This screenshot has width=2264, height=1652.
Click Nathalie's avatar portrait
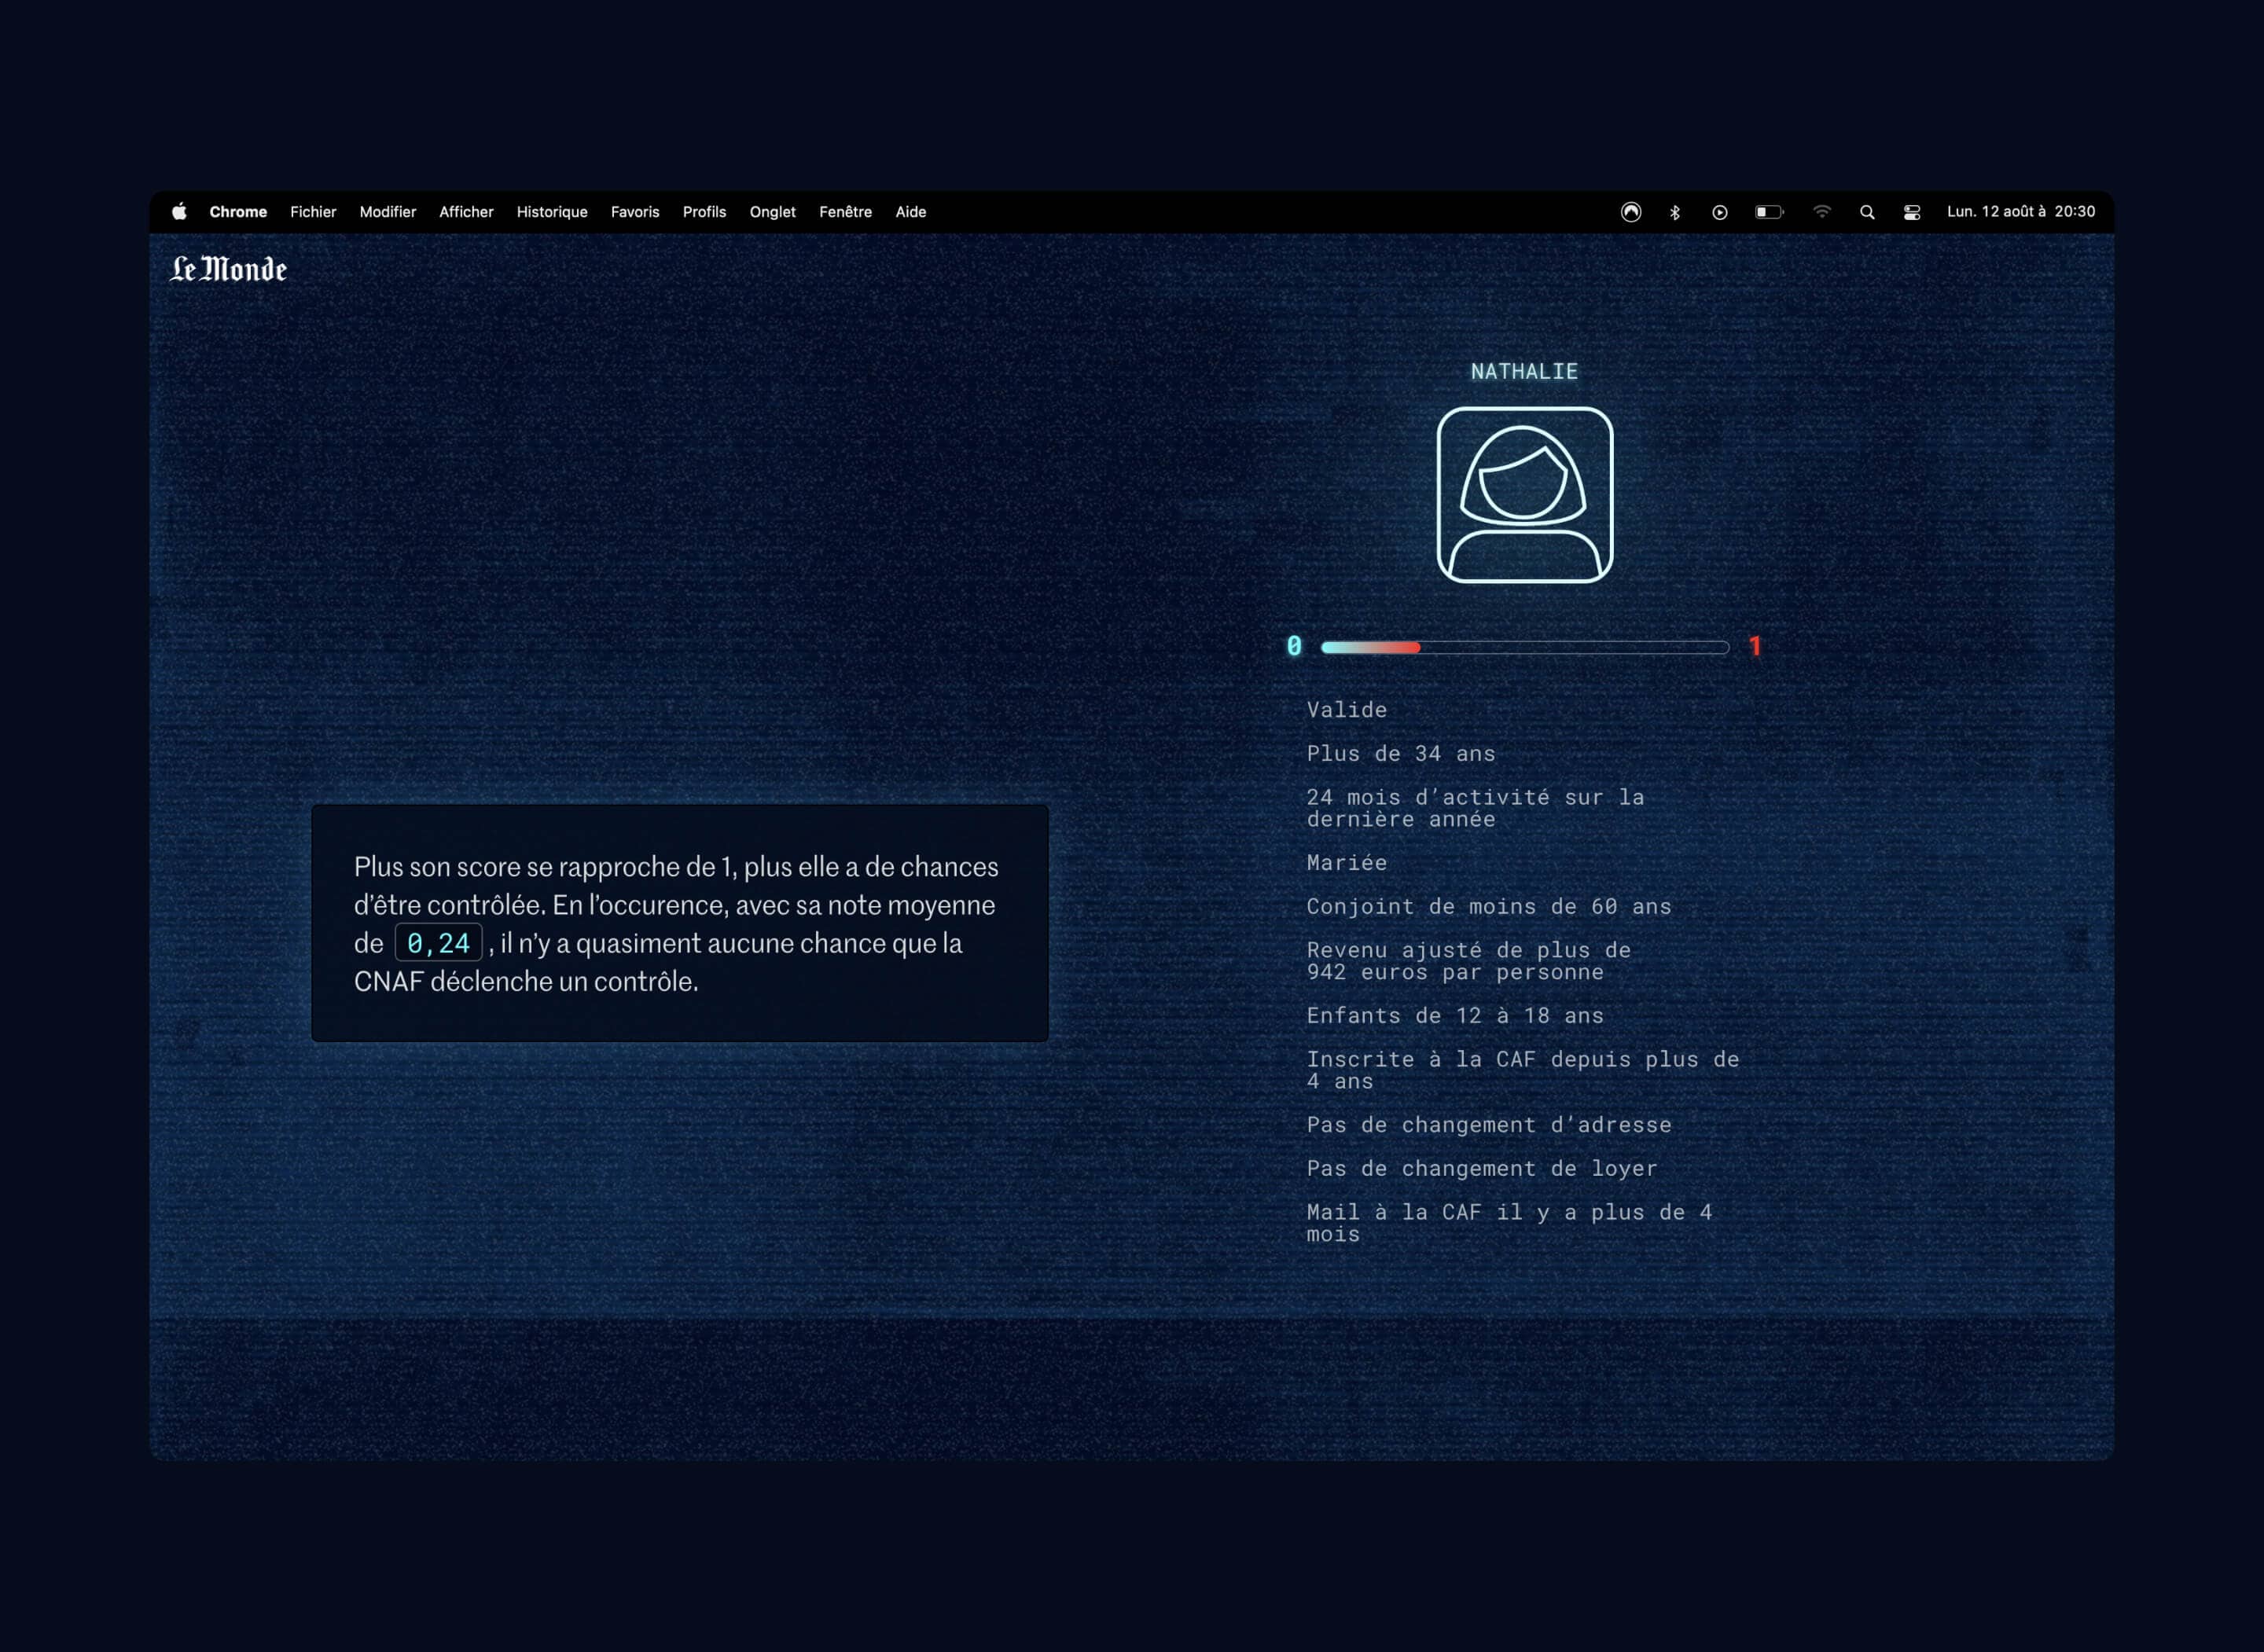point(1524,494)
